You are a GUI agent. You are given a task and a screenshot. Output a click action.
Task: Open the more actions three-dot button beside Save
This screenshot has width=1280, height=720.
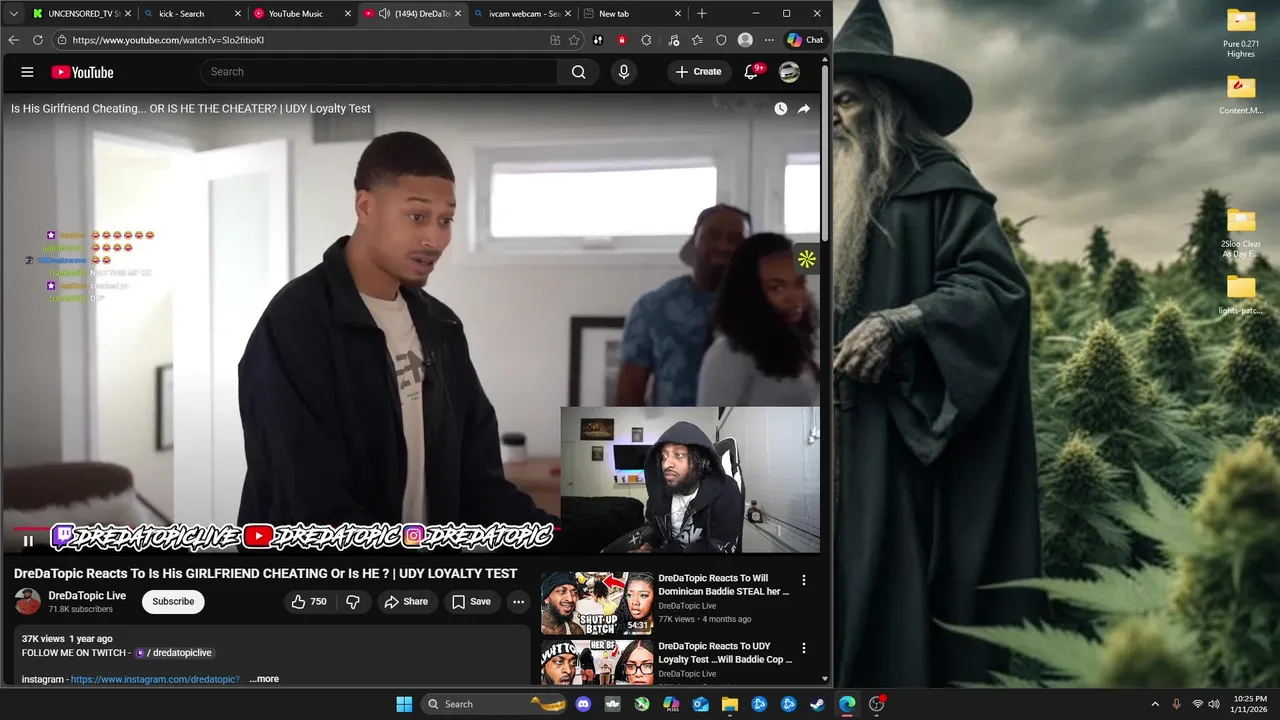pos(518,602)
